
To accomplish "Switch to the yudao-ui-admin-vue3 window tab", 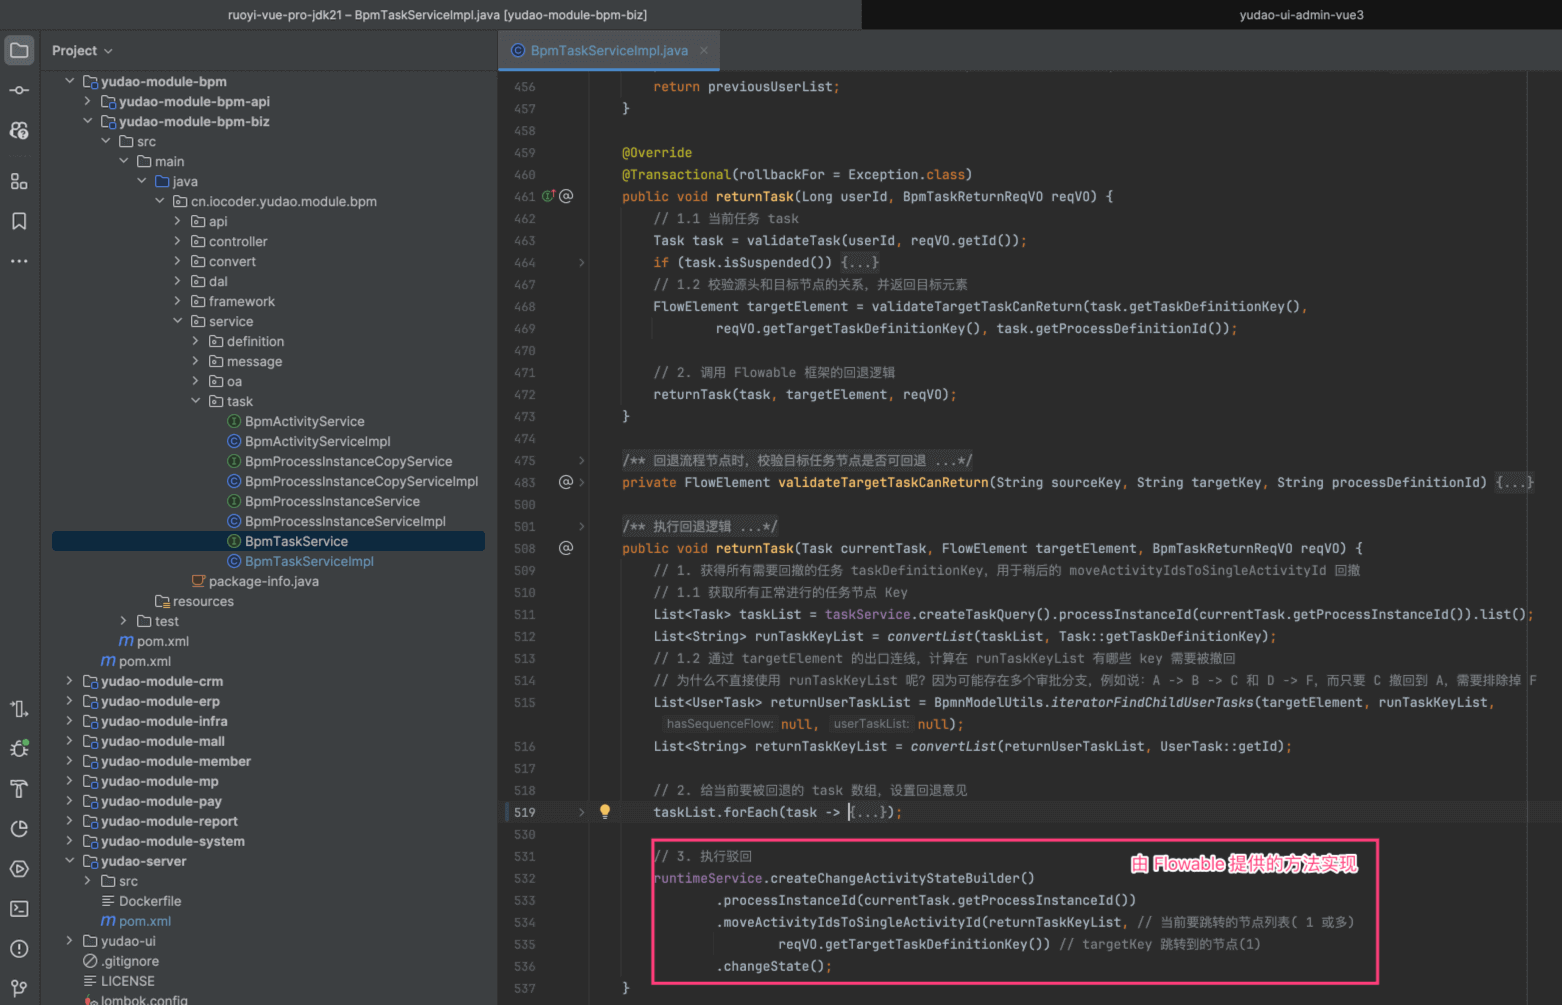I will [1301, 15].
